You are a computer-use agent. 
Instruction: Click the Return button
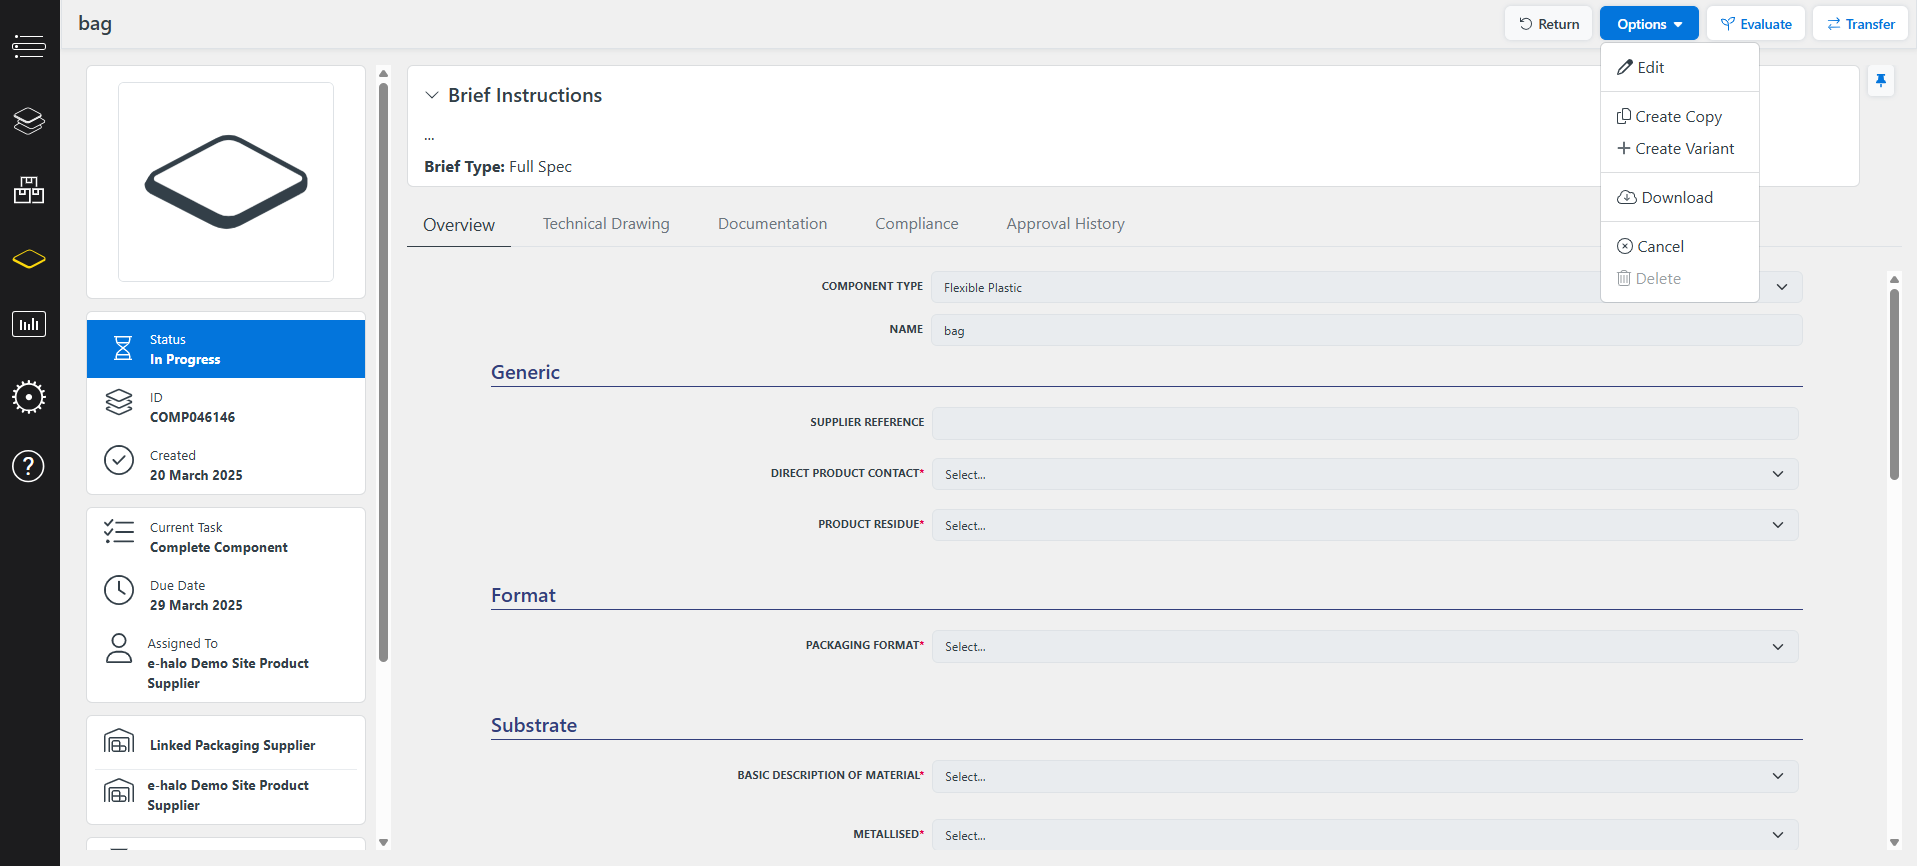coord(1548,24)
